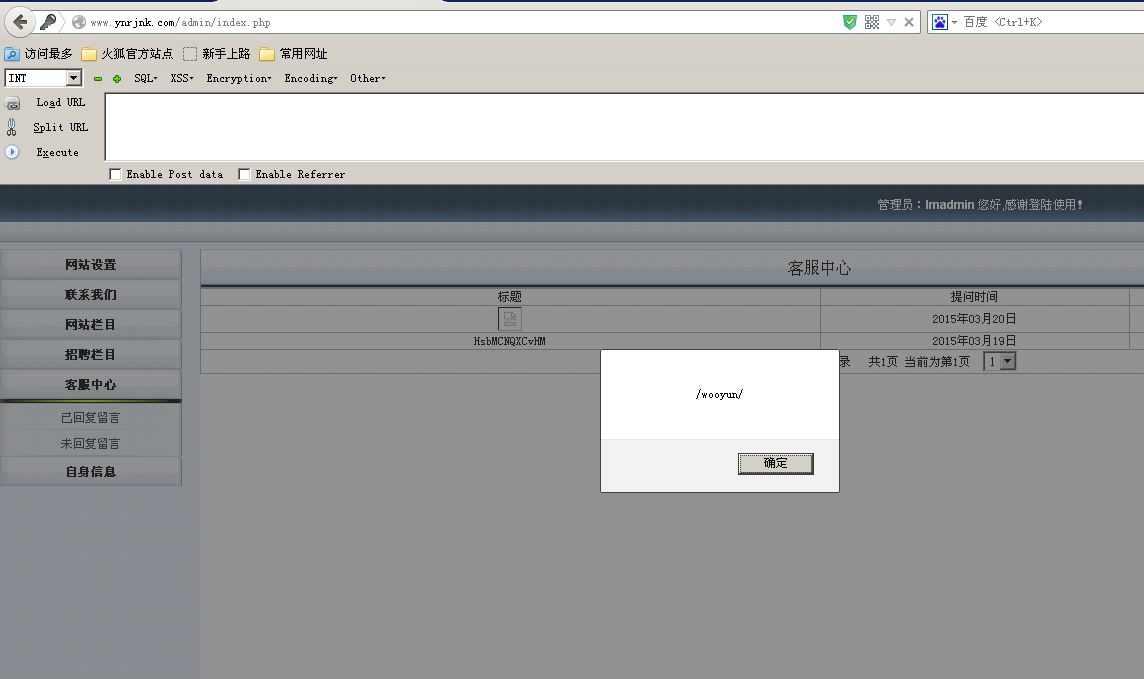The height and width of the screenshot is (679, 1144).
Task: Click the key icon beside the address bar
Action: (48, 22)
